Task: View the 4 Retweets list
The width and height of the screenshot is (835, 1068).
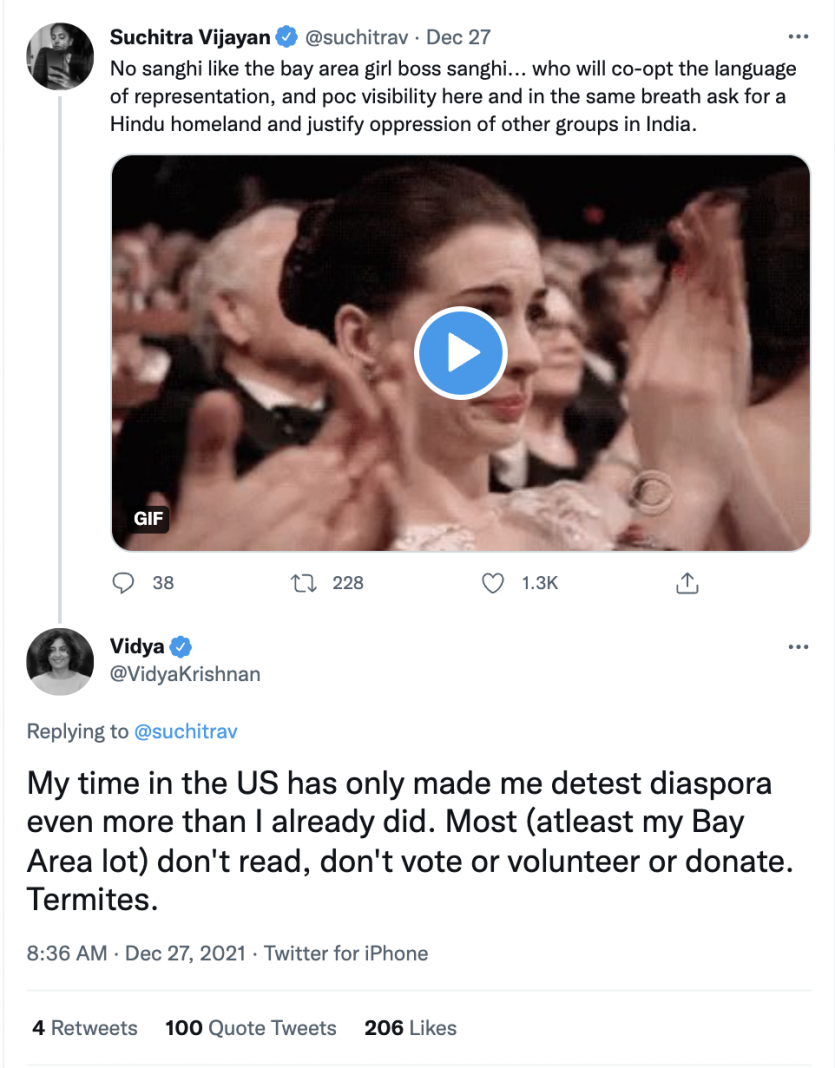Action: point(85,1028)
